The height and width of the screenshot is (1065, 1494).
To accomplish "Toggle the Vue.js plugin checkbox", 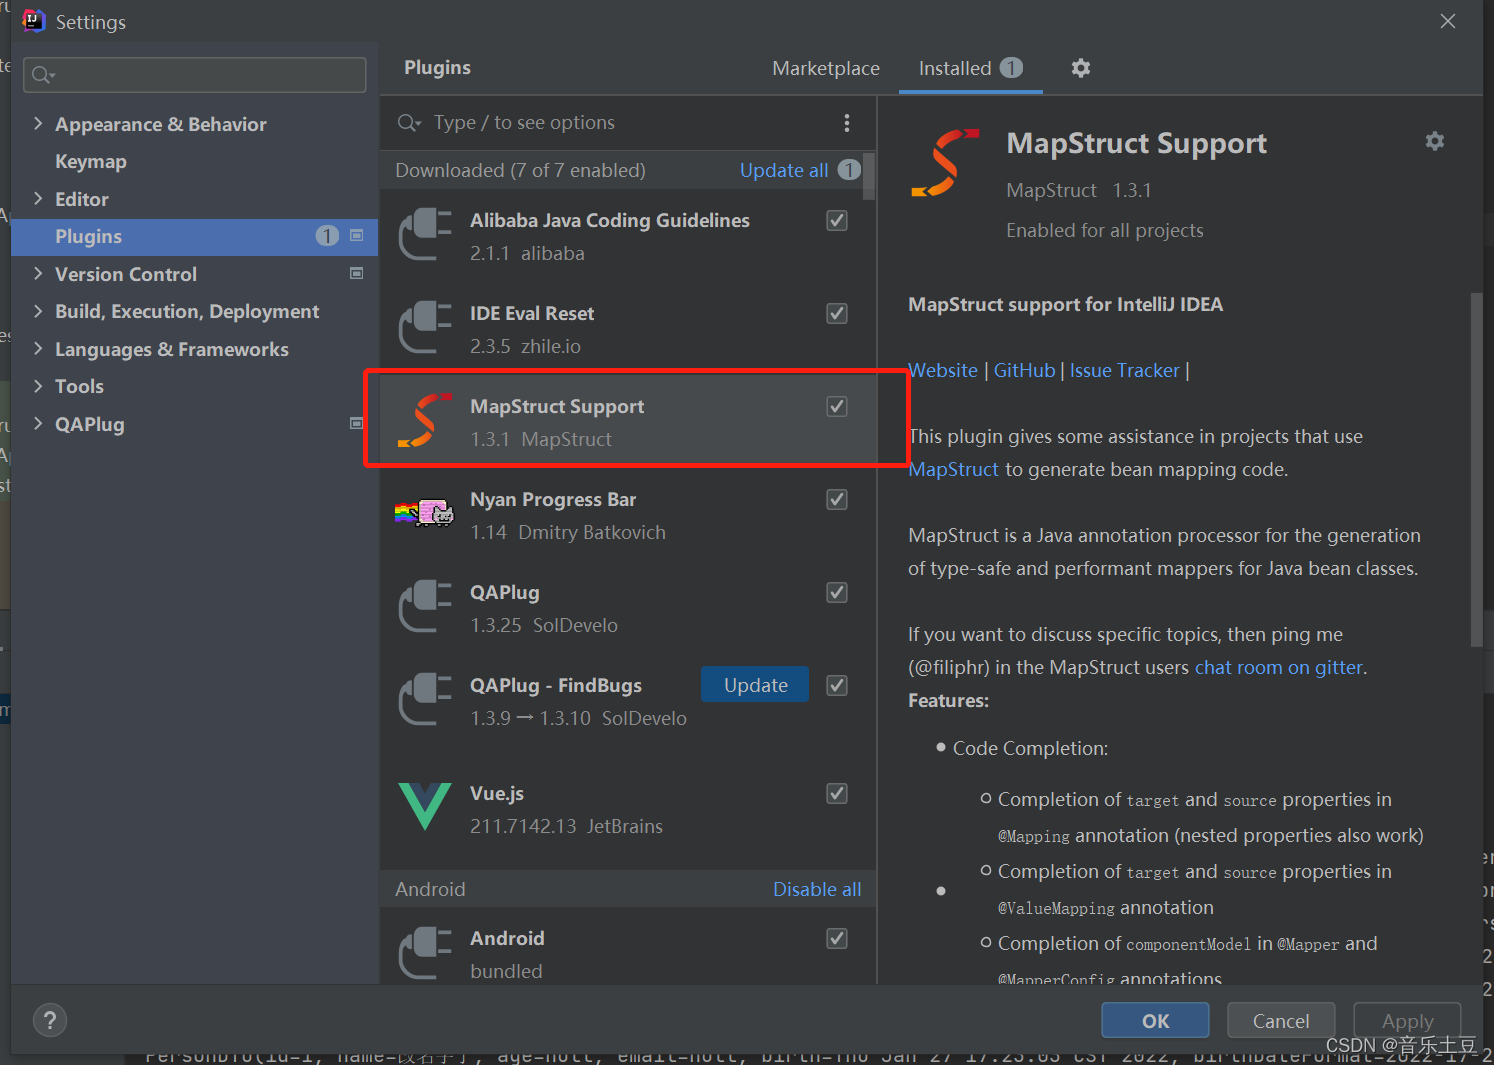I will pos(837,793).
